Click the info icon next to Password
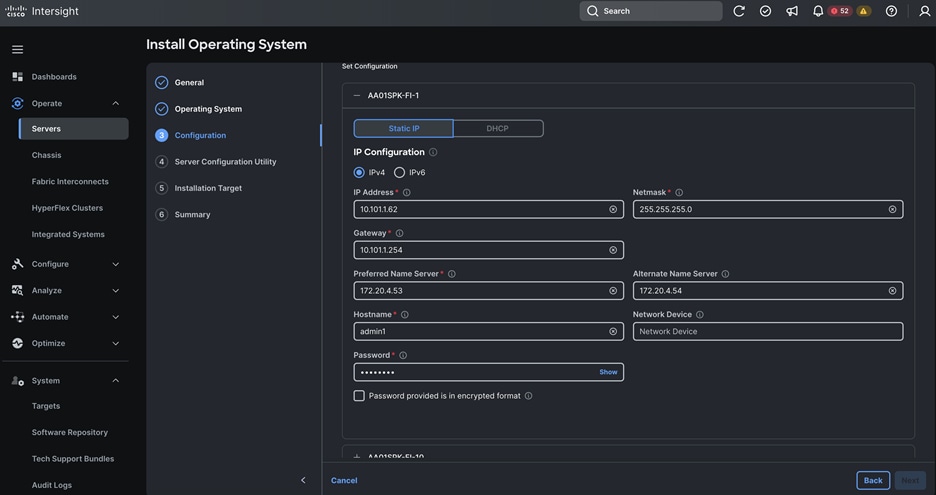Screen dimensions: 936x495 coord(403,355)
